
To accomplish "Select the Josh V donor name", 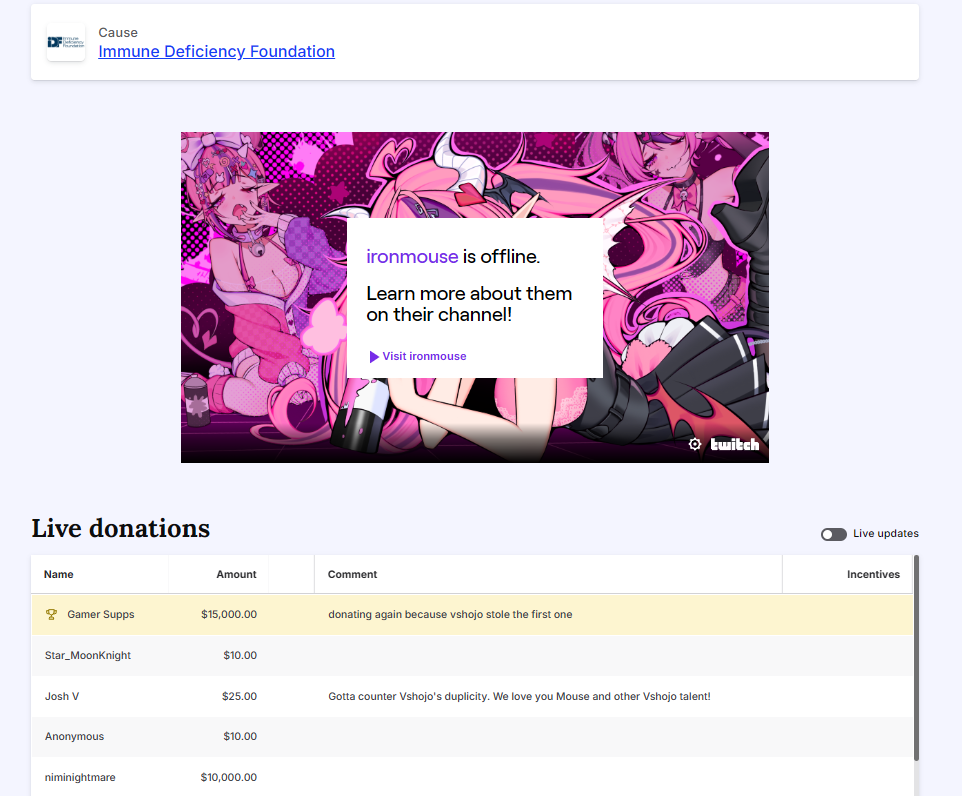I will pos(62,697).
